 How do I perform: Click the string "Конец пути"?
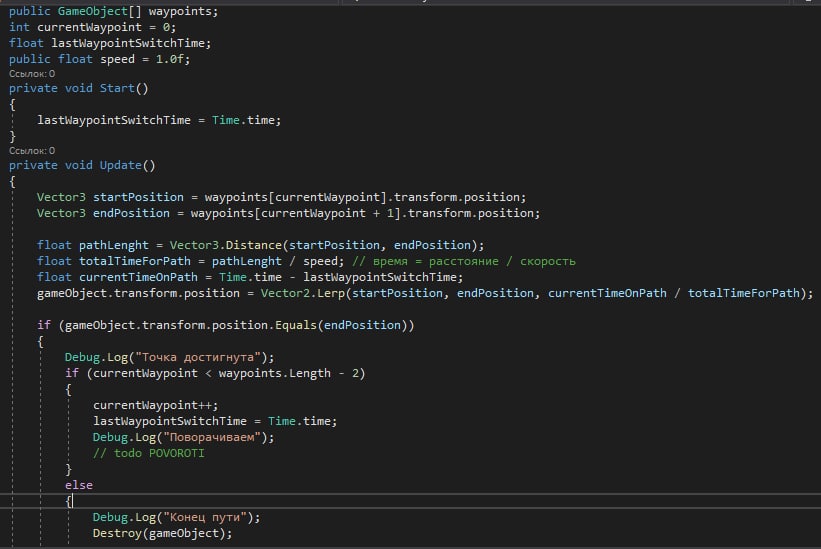coord(205,518)
